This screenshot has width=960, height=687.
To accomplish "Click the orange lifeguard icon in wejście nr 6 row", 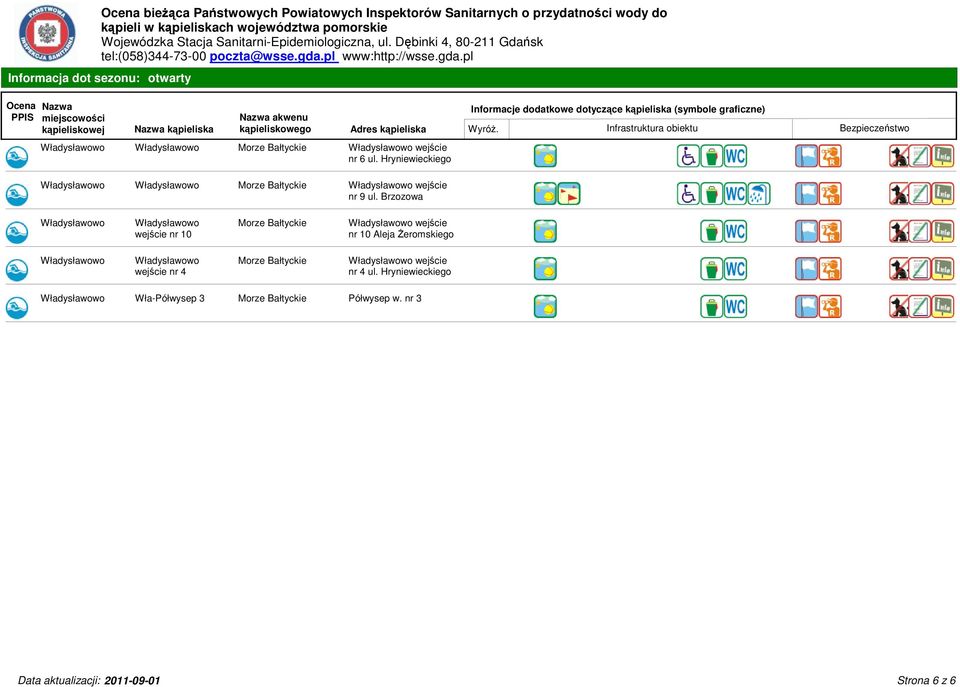I will click(830, 156).
